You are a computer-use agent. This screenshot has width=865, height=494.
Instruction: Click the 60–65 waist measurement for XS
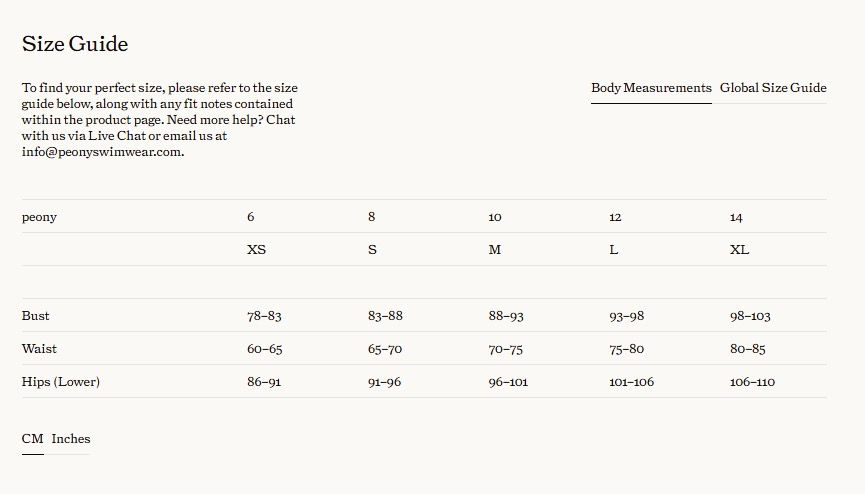pos(265,349)
